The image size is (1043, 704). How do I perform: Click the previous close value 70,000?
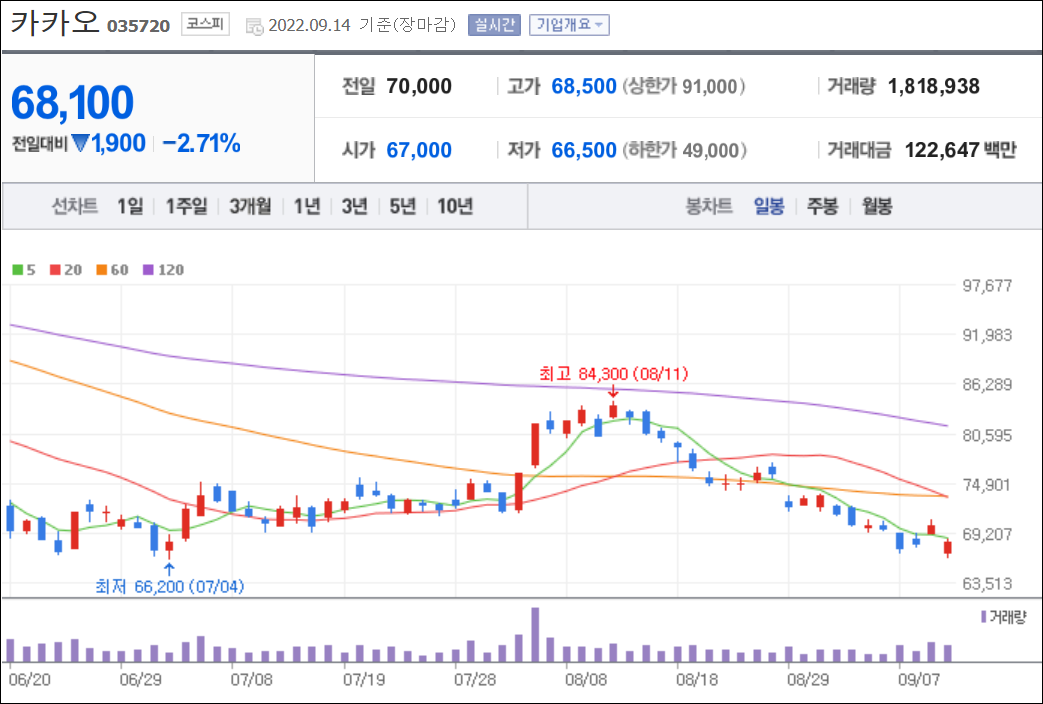pyautogui.click(x=419, y=86)
